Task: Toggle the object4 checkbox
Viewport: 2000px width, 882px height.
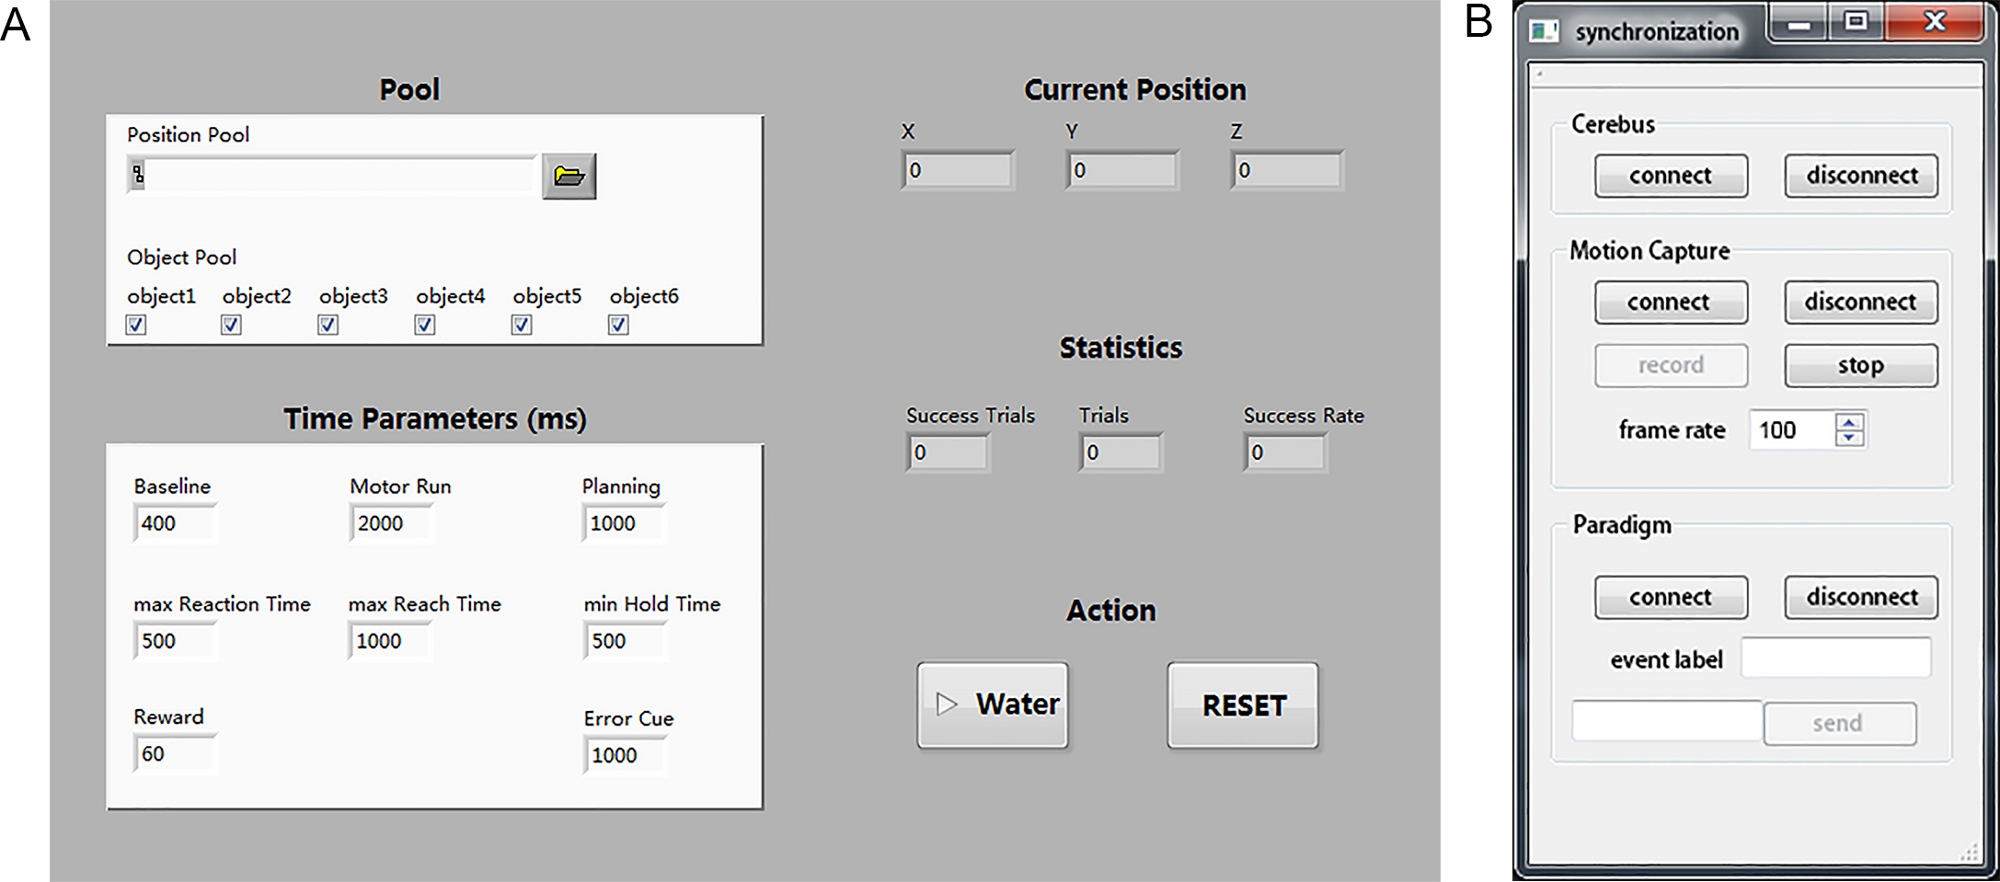Action: click(x=425, y=325)
